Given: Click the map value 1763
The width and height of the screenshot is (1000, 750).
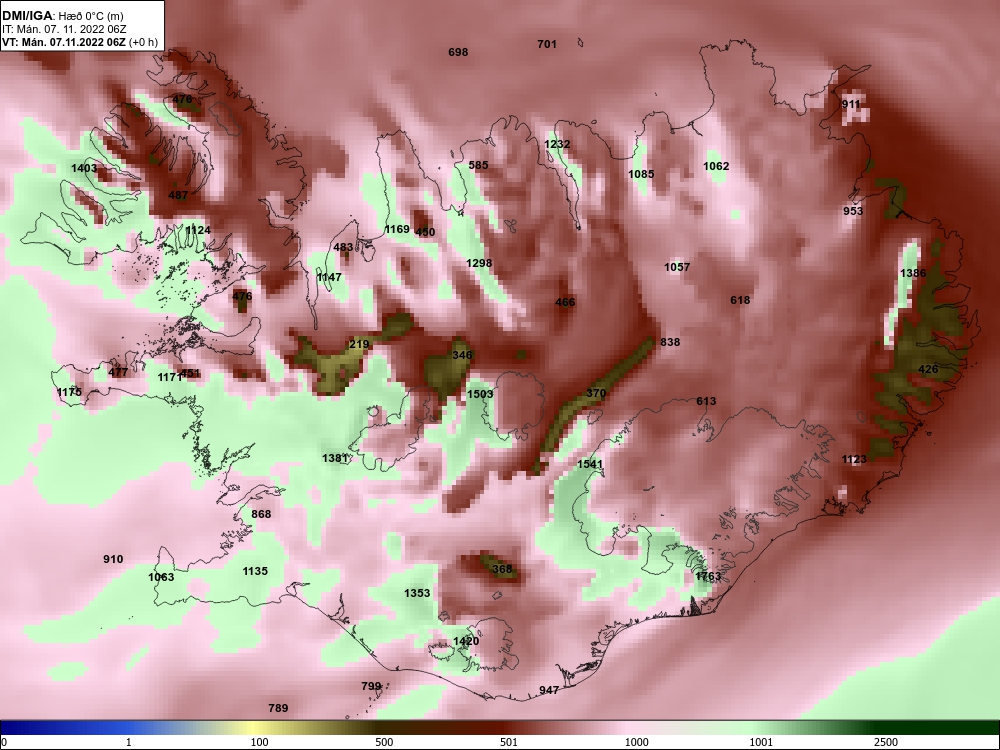Looking at the screenshot, I should tap(707, 577).
